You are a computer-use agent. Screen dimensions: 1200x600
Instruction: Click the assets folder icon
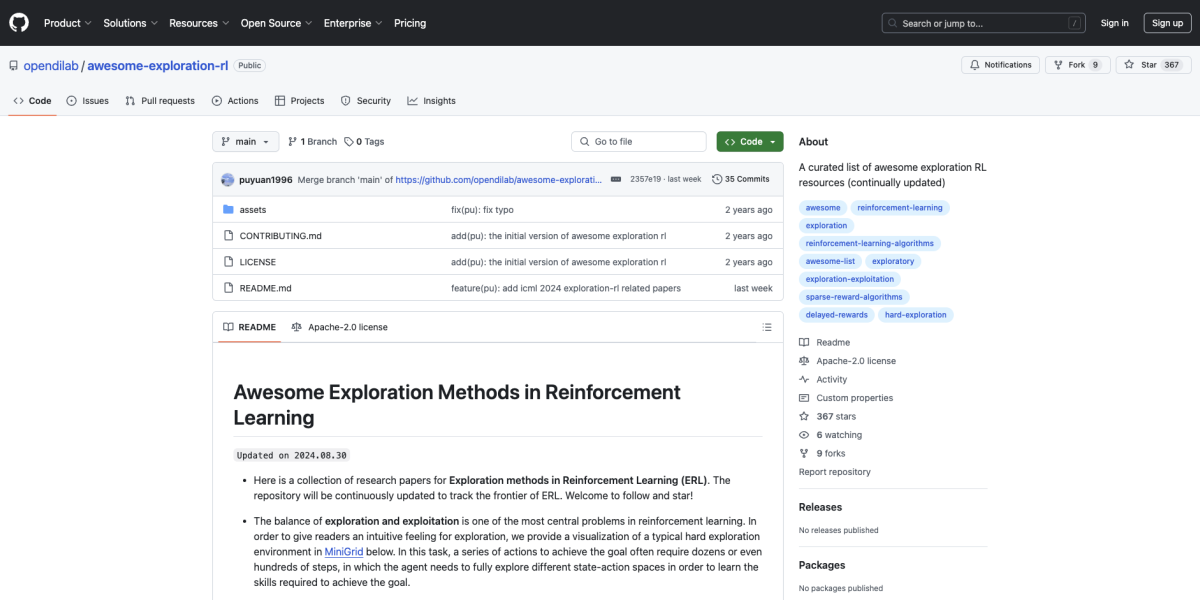coord(228,210)
